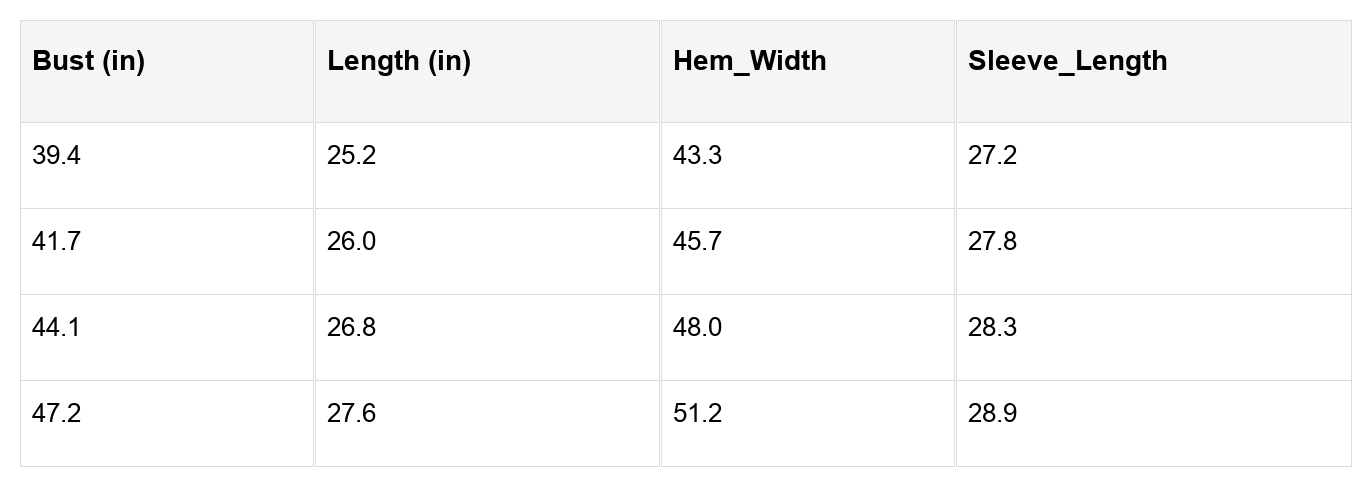Click the length cell 26.8
The height and width of the screenshot is (486, 1371).
click(x=351, y=328)
